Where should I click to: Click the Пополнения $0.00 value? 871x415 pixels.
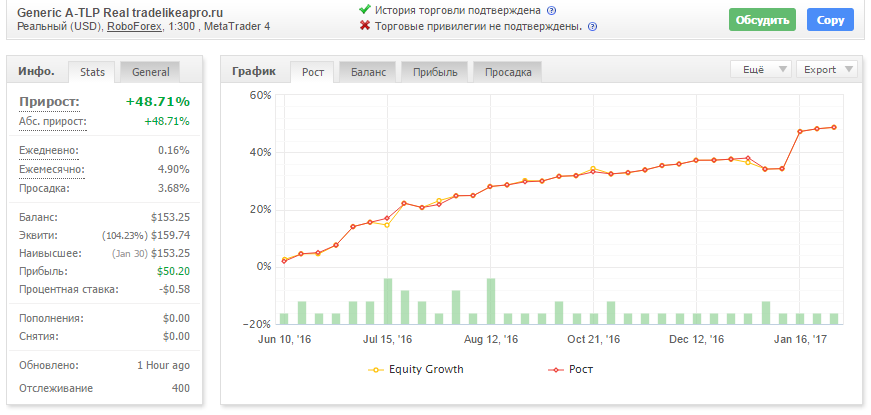click(176, 318)
